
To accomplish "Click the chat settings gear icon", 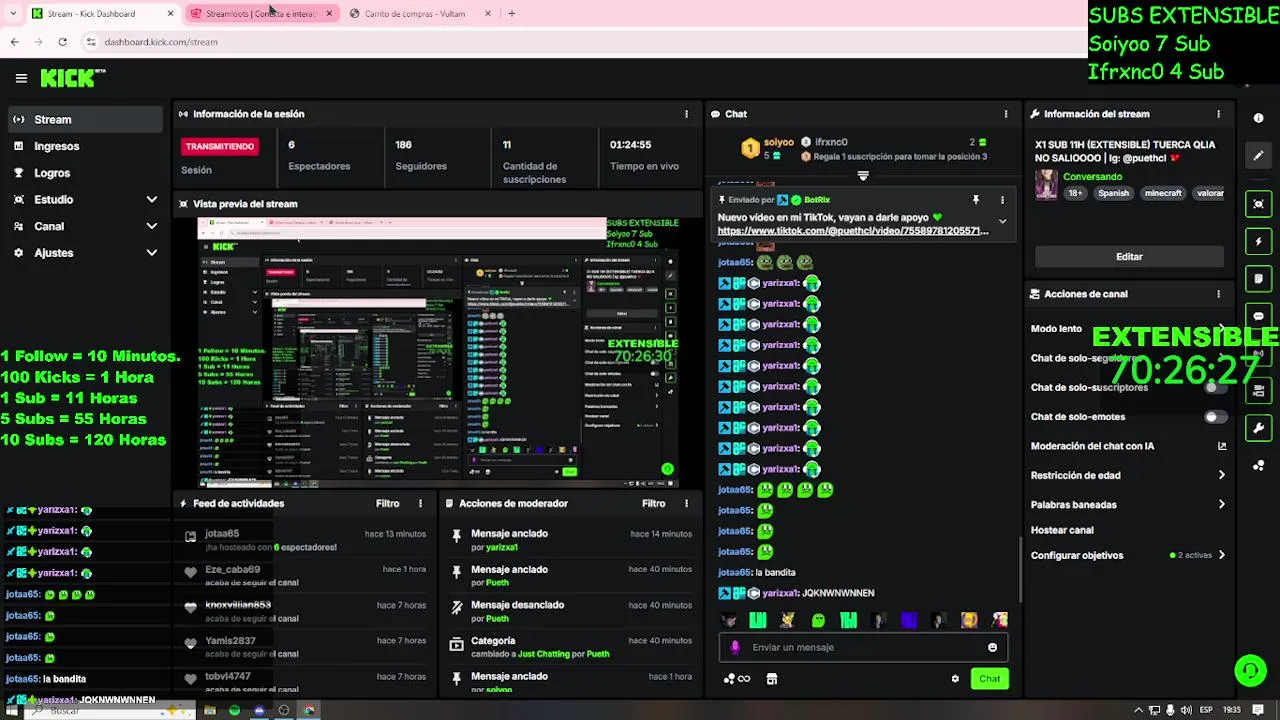I will [955, 679].
